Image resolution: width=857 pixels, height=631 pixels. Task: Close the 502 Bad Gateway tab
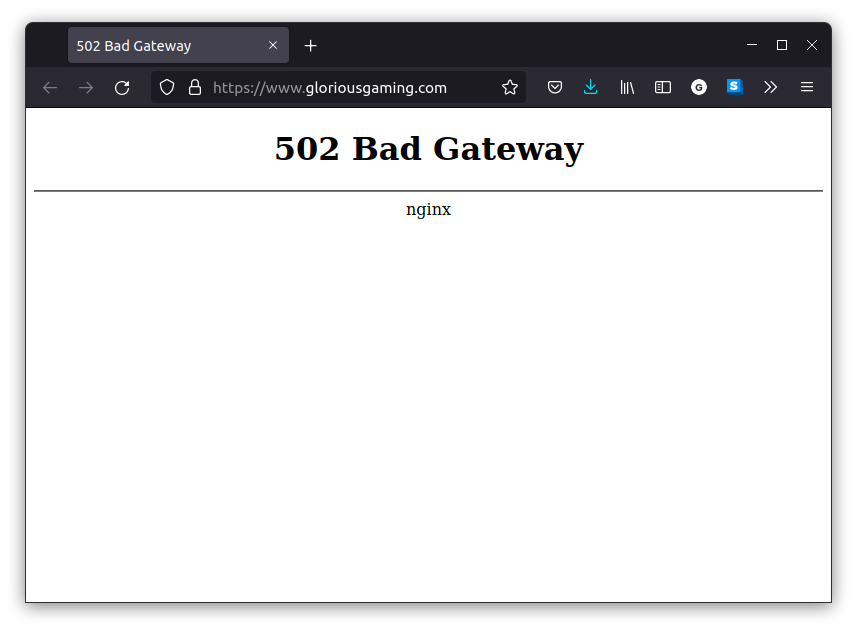click(273, 46)
